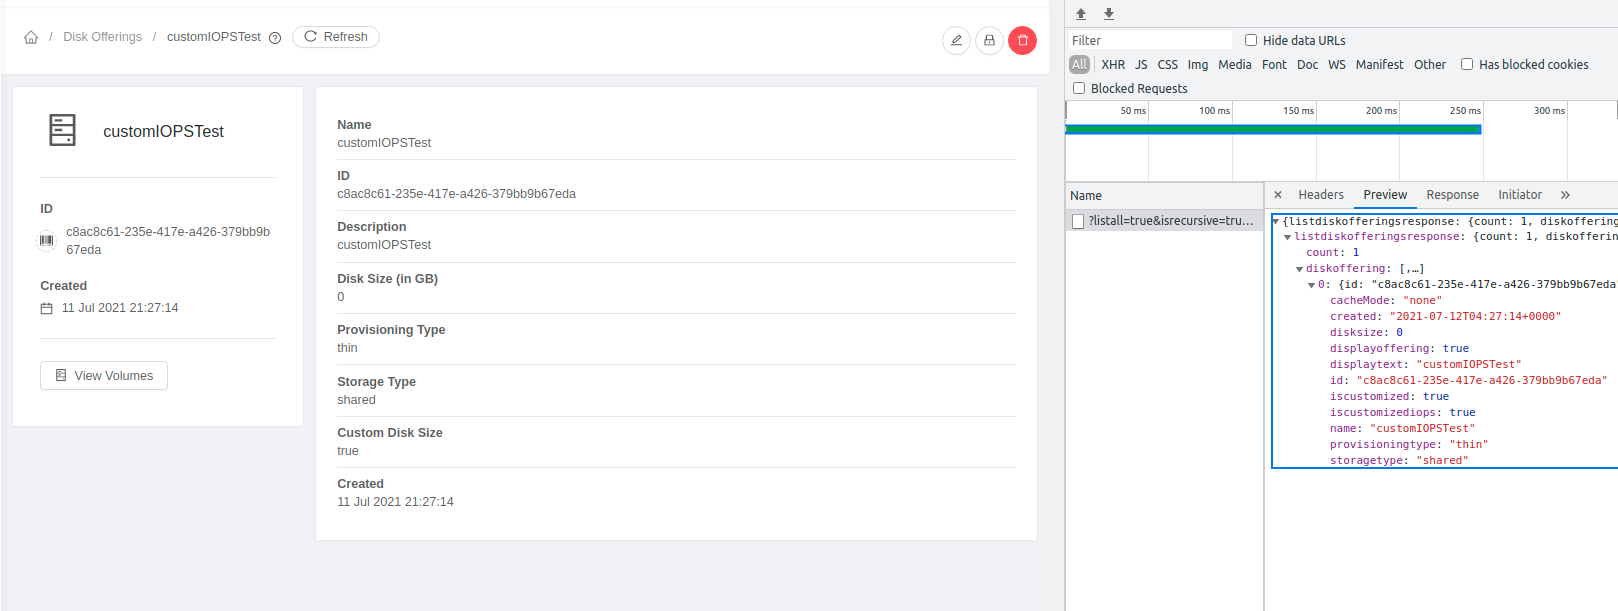
Task: Filter requests by Media
Action: [1235, 64]
